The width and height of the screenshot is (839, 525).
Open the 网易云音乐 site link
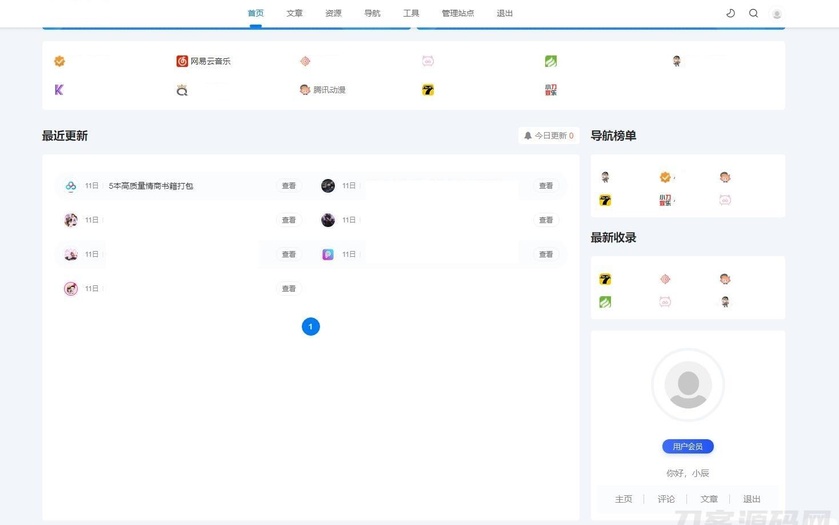204,61
